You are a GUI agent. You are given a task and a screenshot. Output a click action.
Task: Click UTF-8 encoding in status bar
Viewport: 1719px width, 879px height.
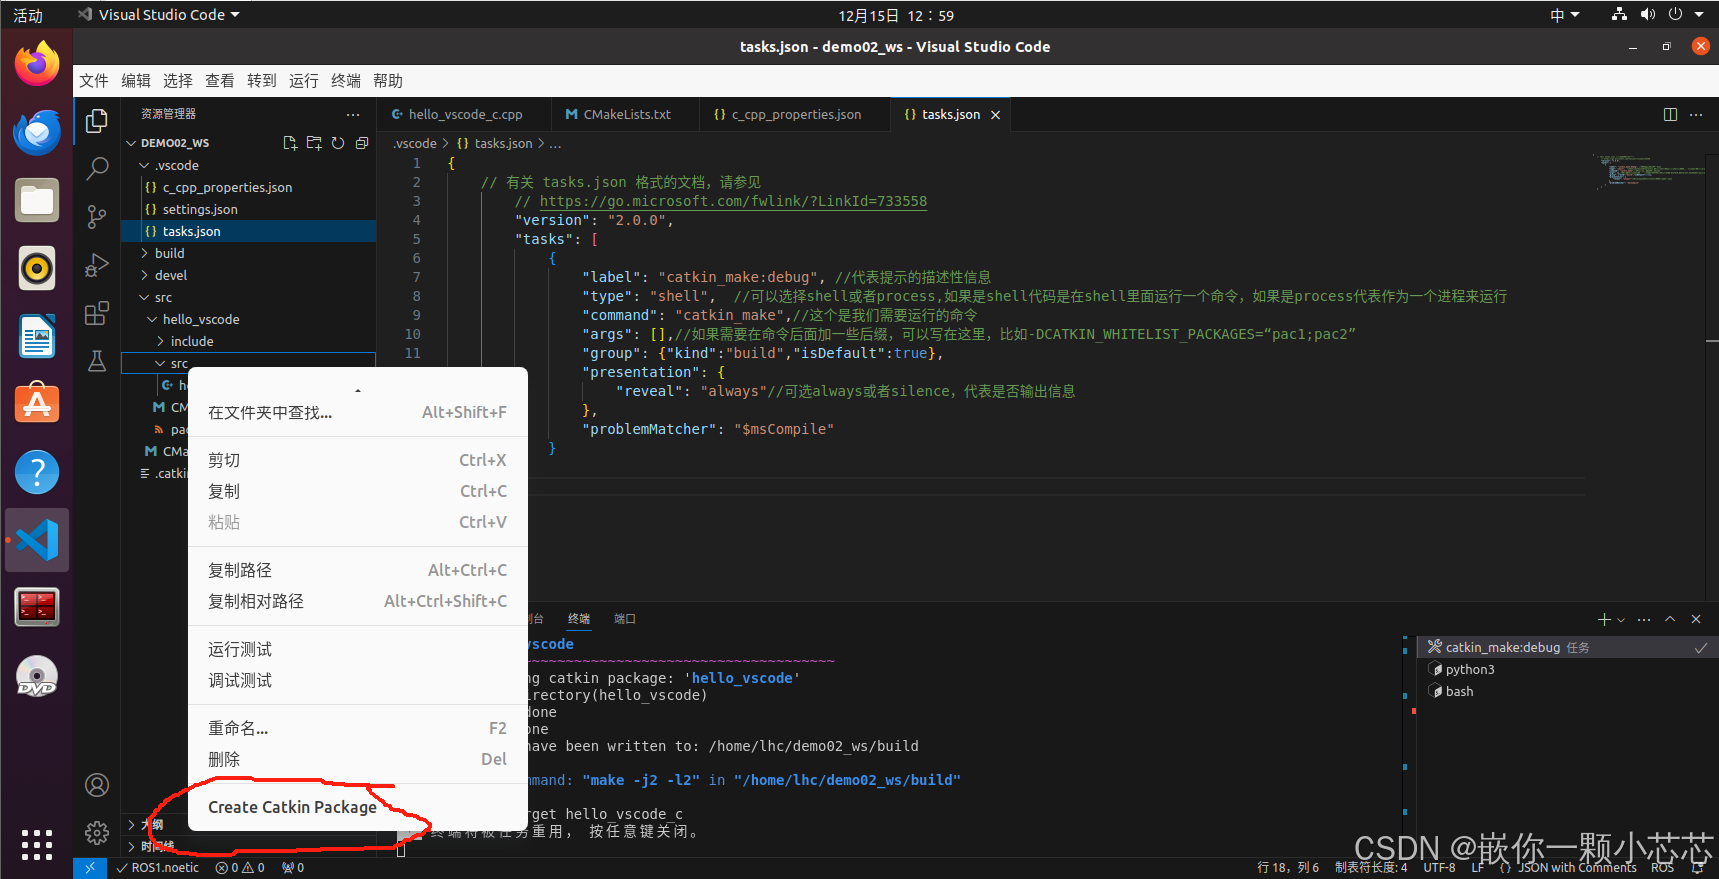[1439, 868]
